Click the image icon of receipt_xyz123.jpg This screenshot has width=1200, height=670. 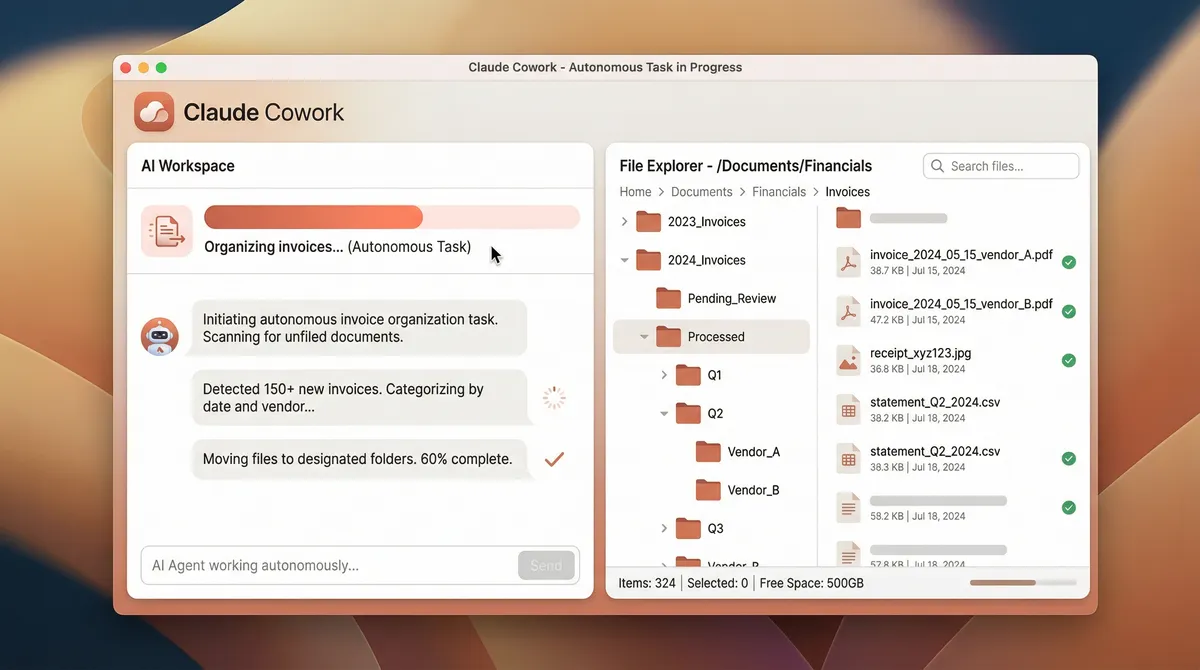[x=847, y=359]
